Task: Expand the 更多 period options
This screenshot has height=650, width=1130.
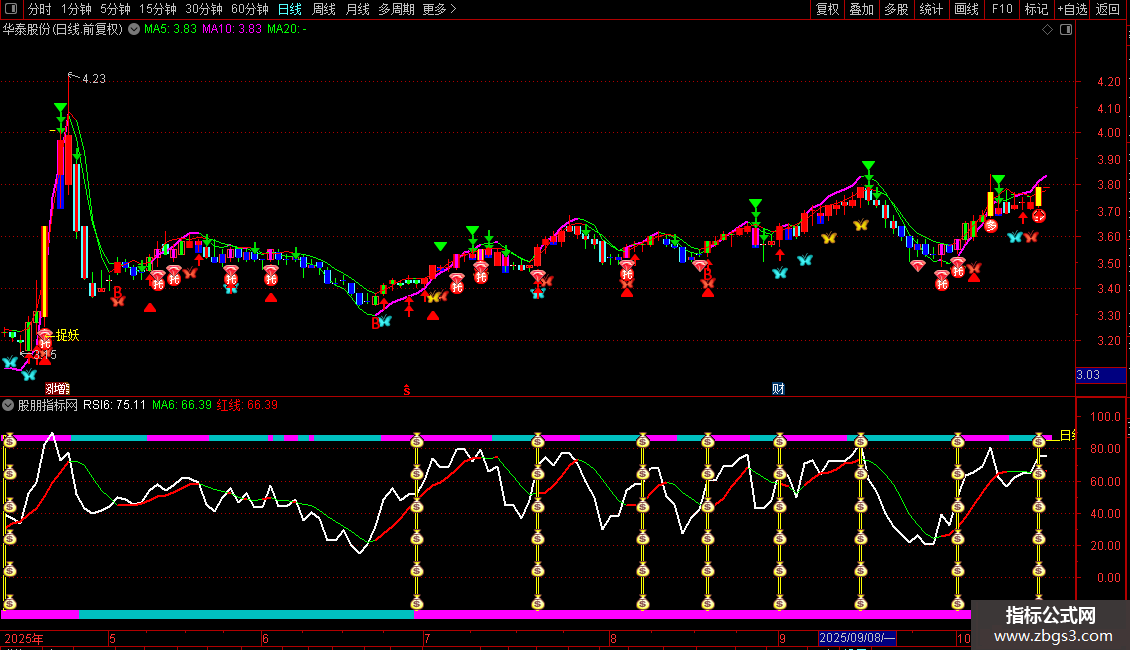Action: 439,9
